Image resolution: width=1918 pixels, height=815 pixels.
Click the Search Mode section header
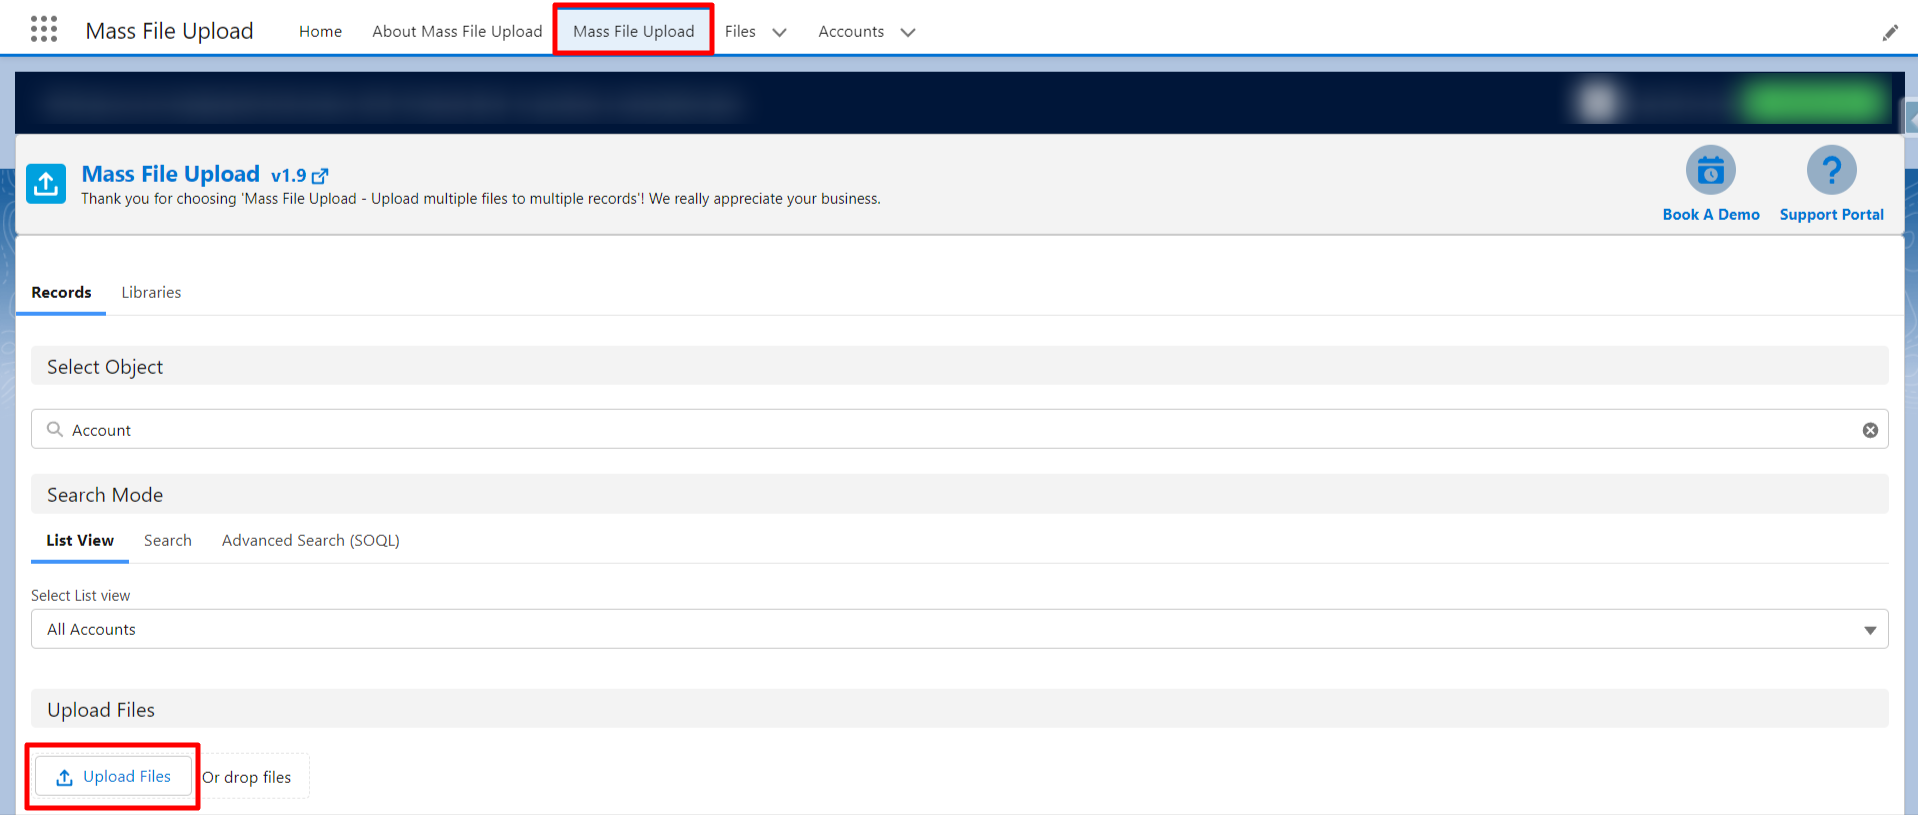click(959, 494)
